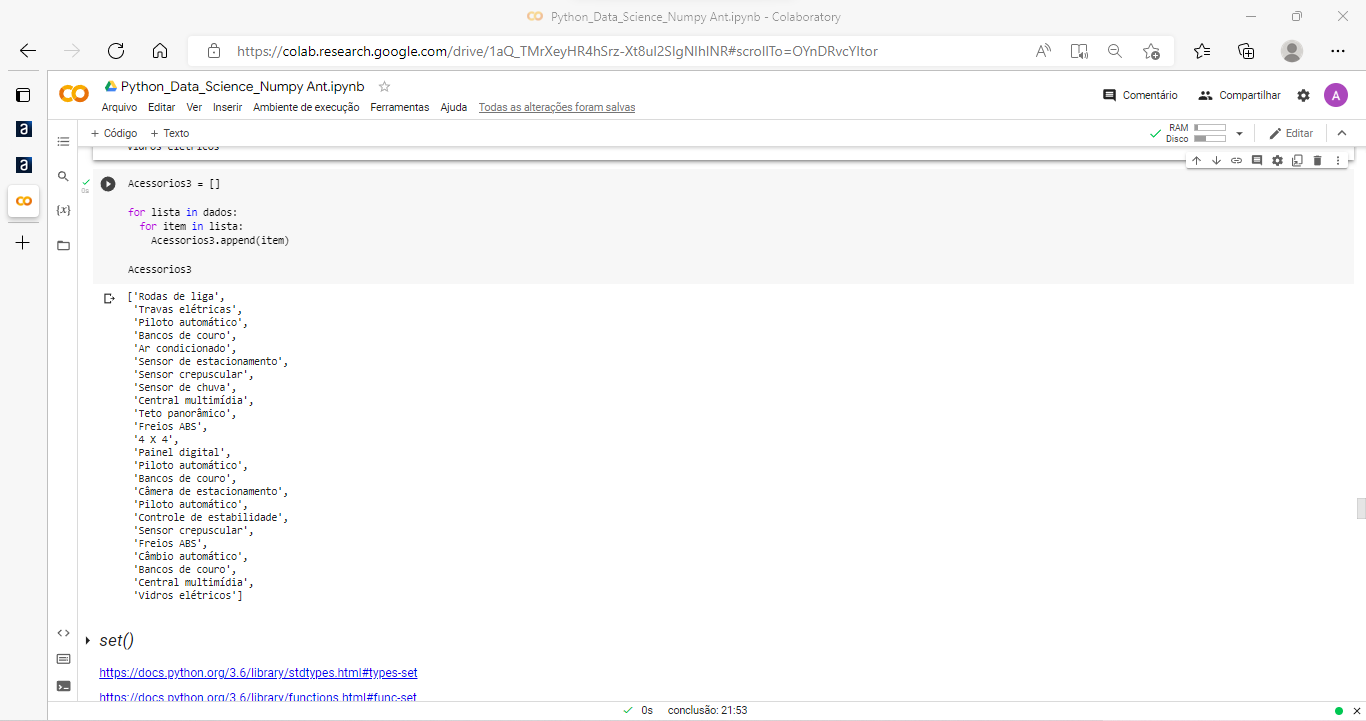Add a new vertical tab
Image resolution: width=1366 pixels, height=721 pixels.
[23, 242]
